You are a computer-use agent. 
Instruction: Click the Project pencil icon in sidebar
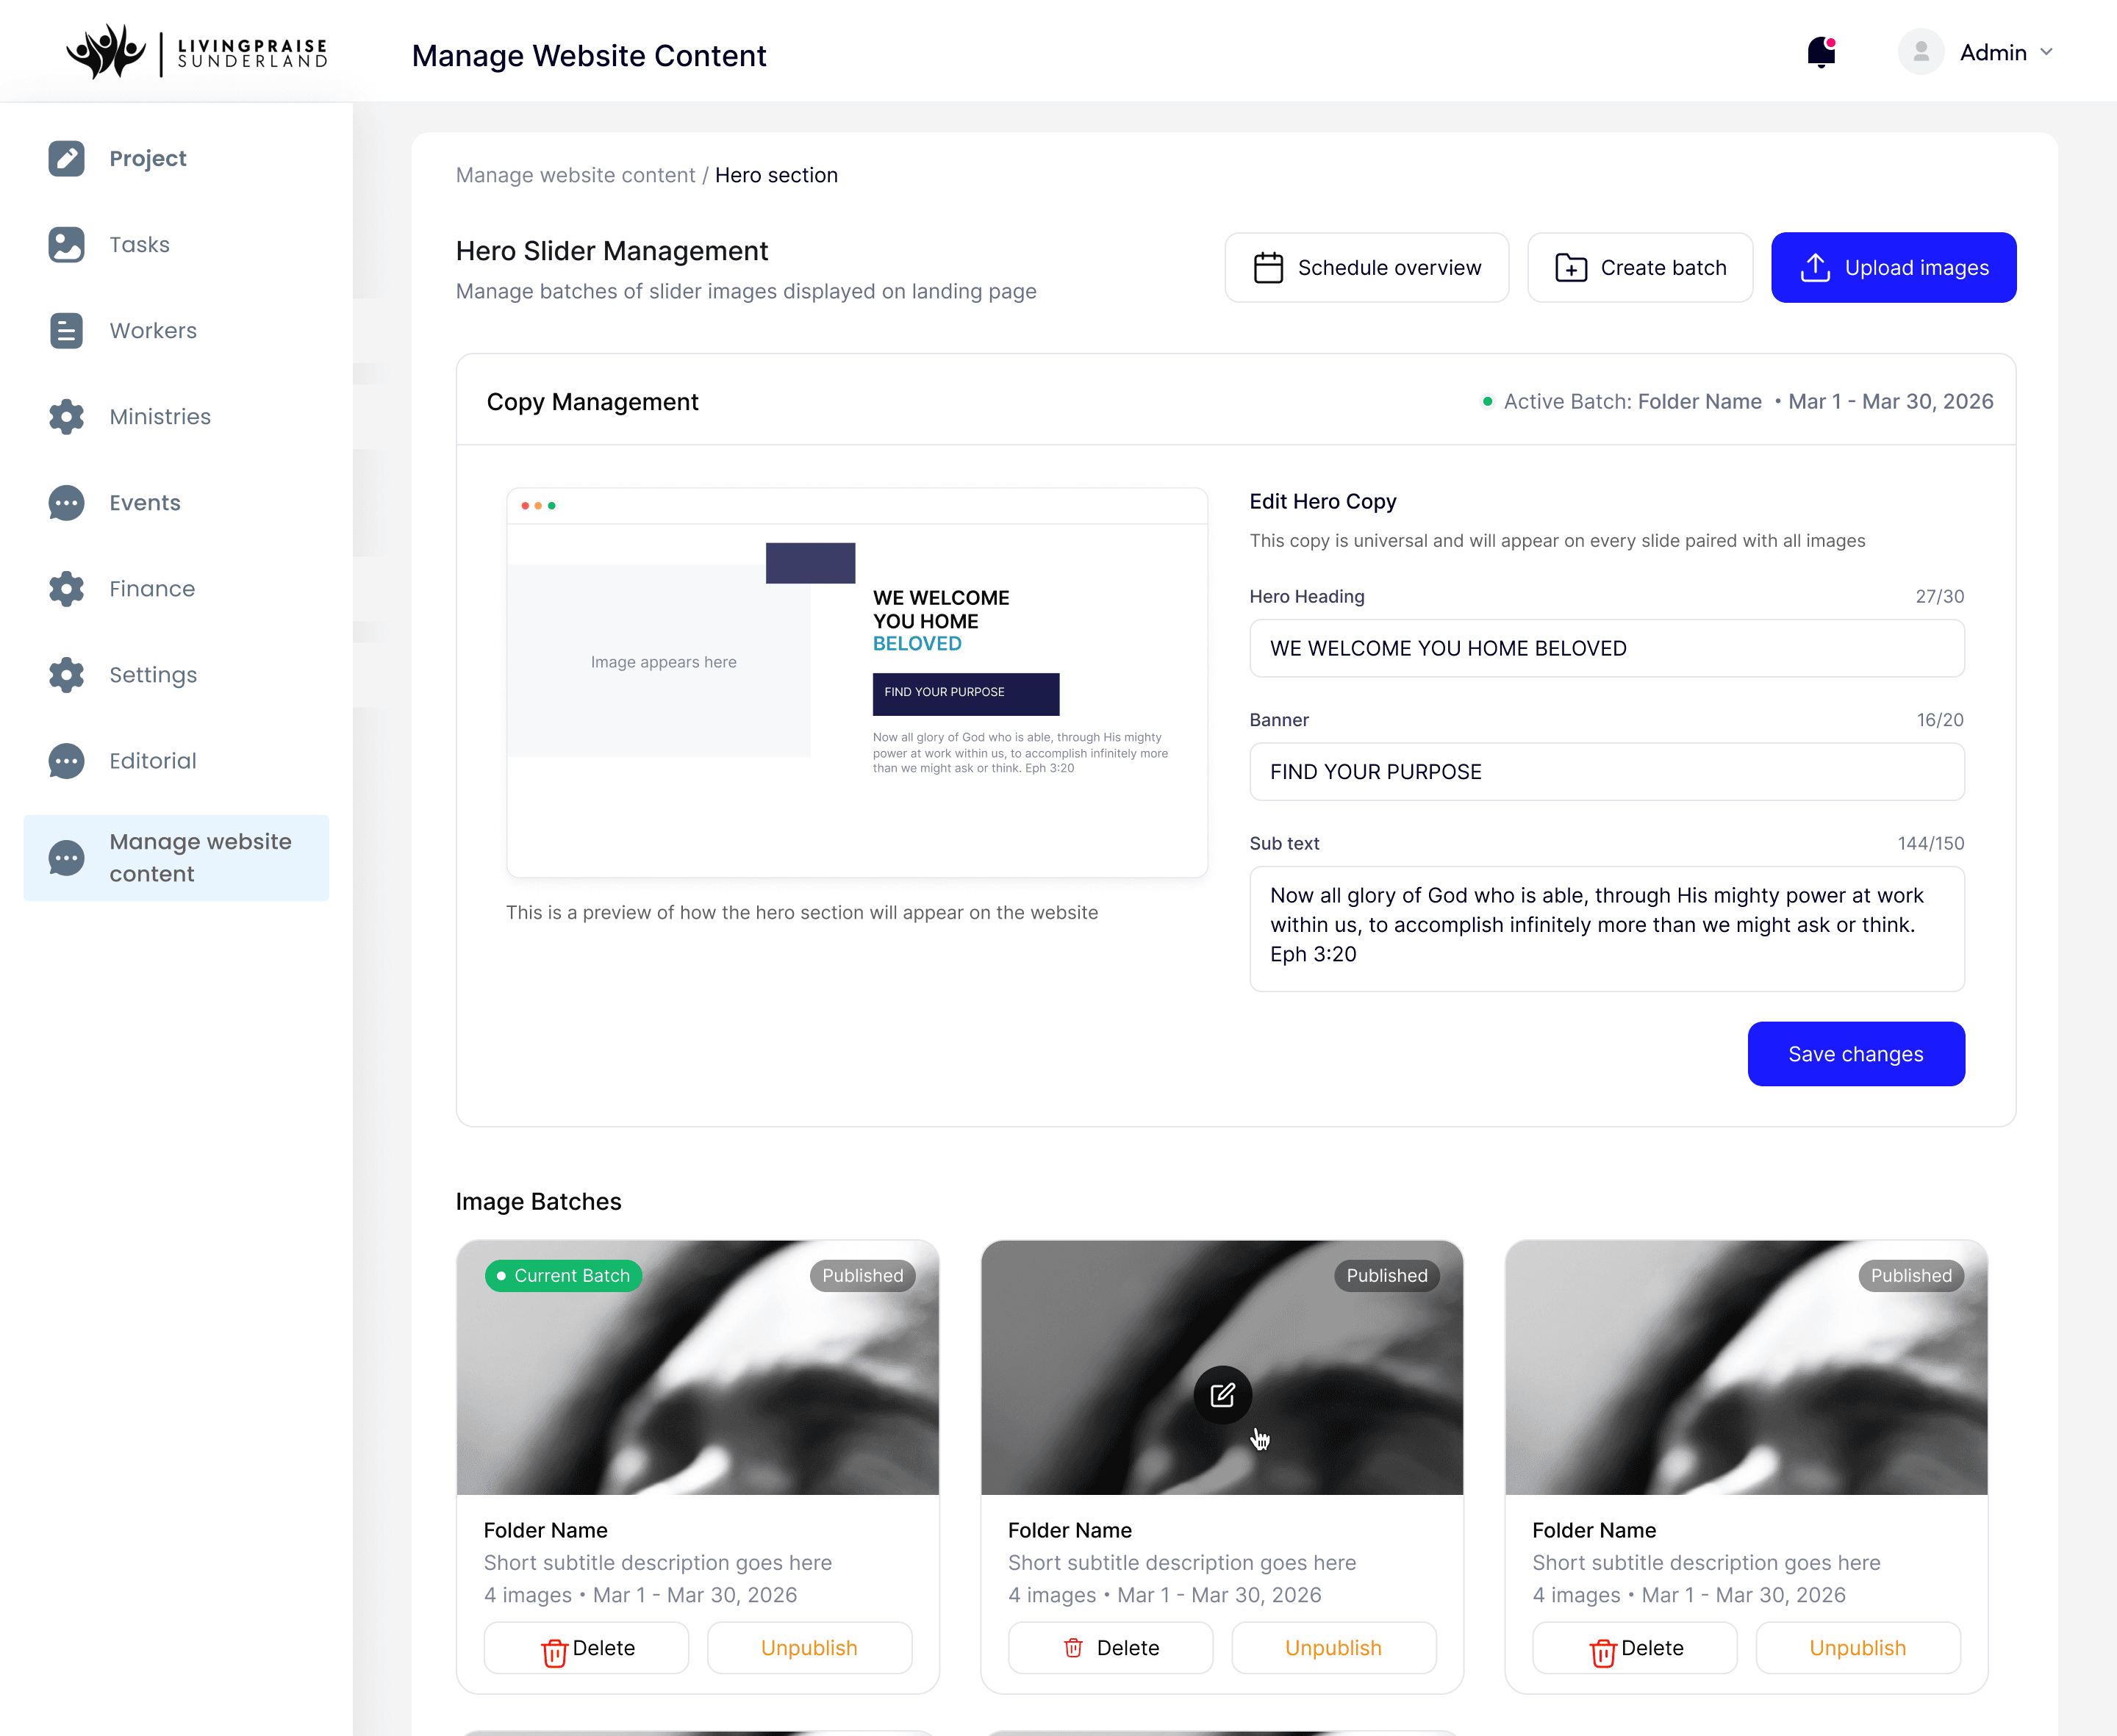(x=66, y=158)
